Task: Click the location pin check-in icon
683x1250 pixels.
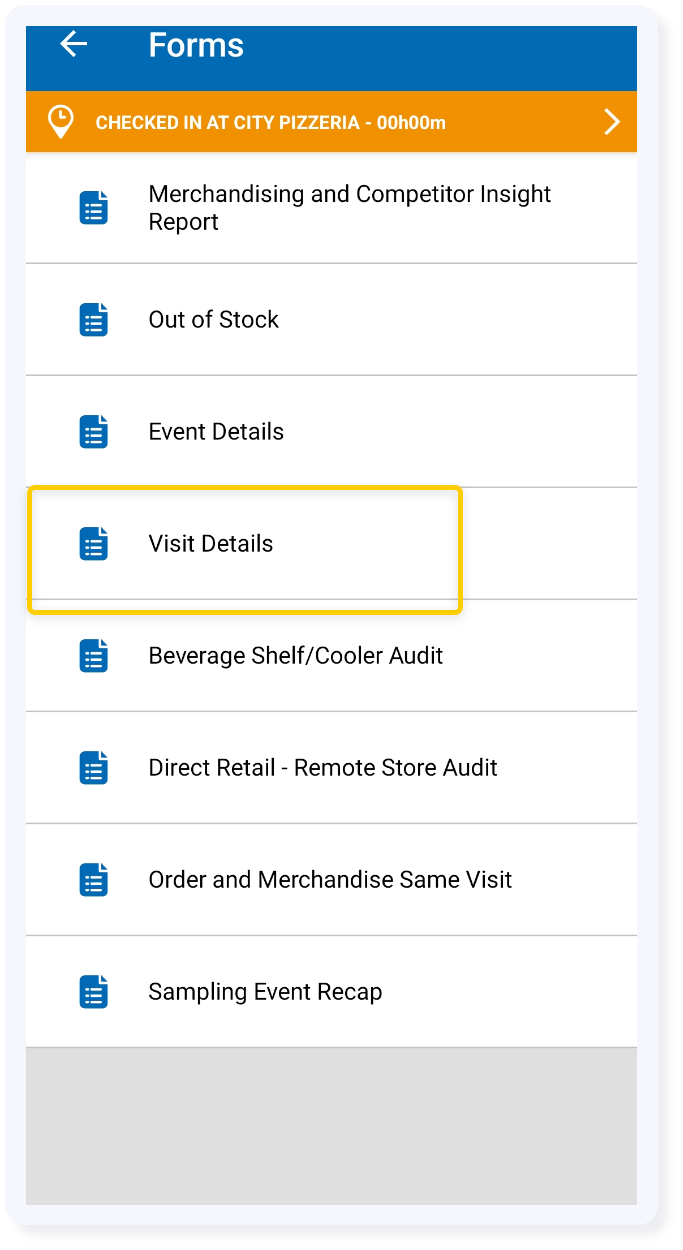Action: point(61,122)
